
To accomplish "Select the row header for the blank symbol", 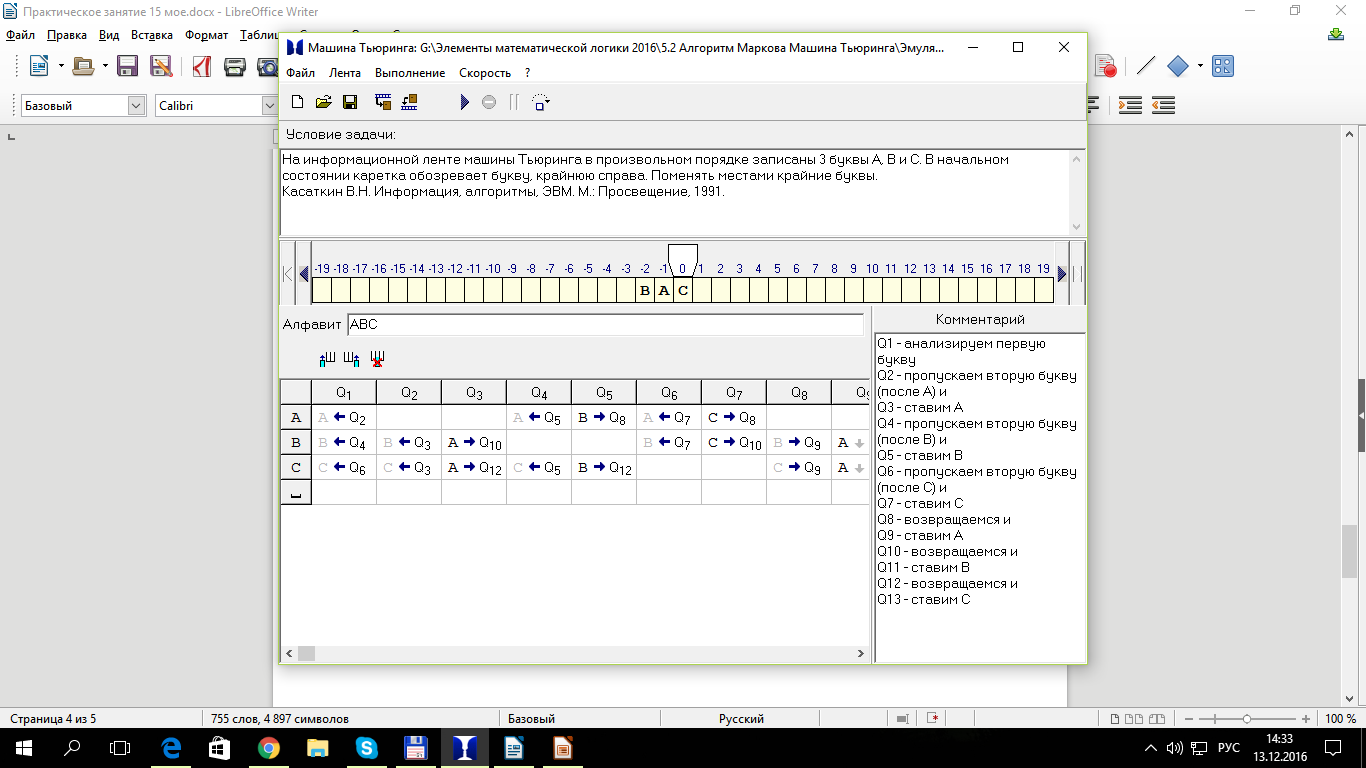I will (296, 492).
